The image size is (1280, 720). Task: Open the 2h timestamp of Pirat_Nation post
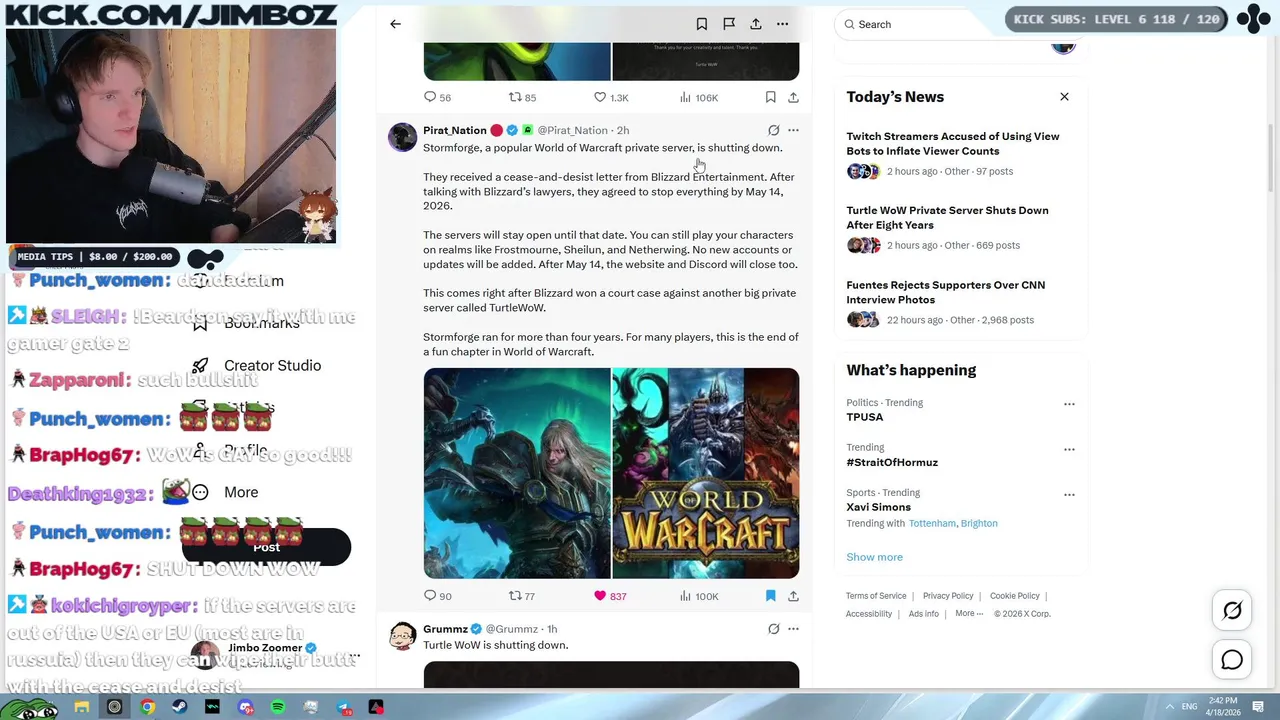click(x=623, y=130)
